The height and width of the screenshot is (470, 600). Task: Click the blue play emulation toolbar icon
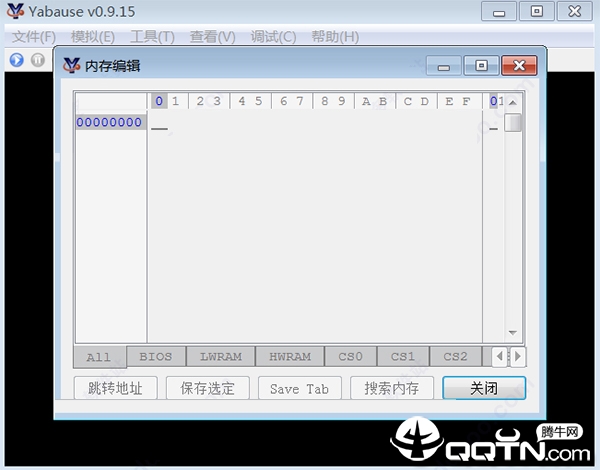16,60
